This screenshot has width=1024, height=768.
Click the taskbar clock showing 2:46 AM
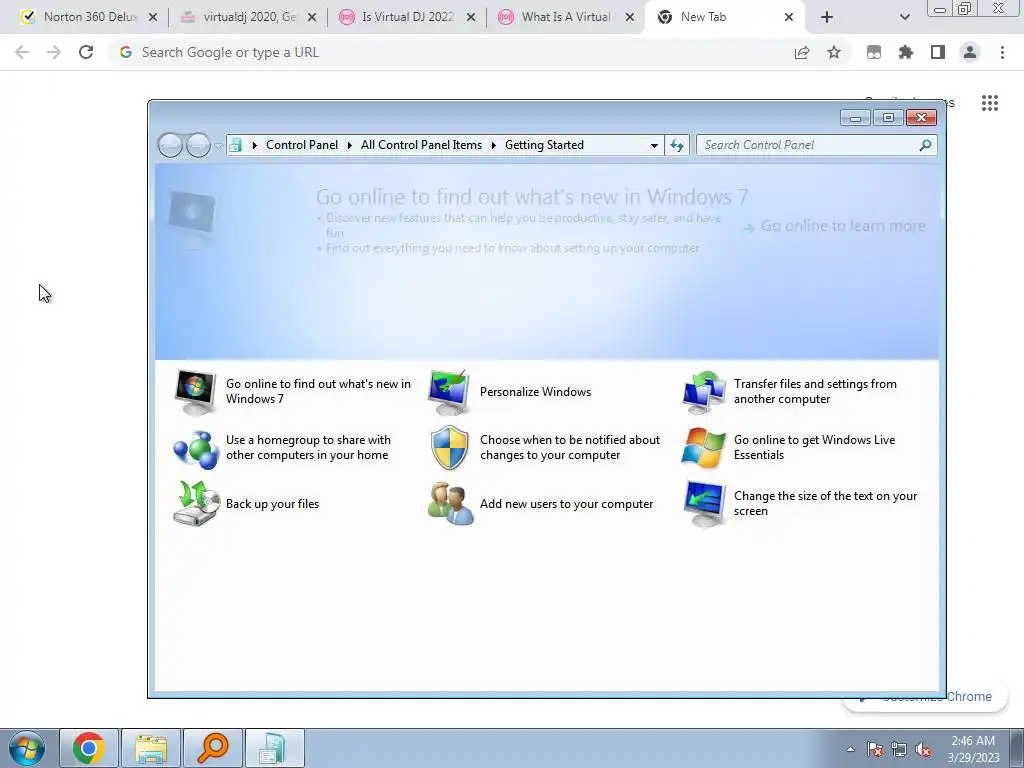tap(973, 749)
